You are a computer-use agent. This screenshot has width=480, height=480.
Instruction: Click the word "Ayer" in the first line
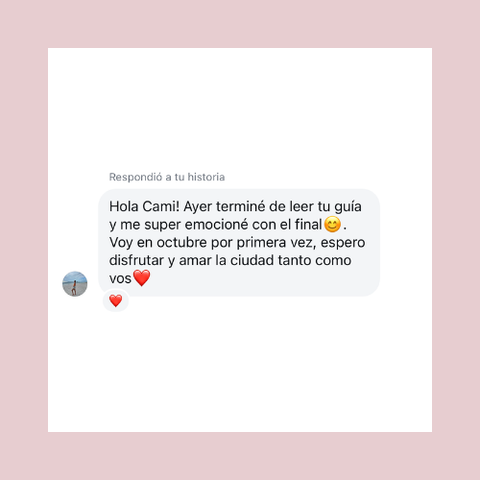(198, 207)
